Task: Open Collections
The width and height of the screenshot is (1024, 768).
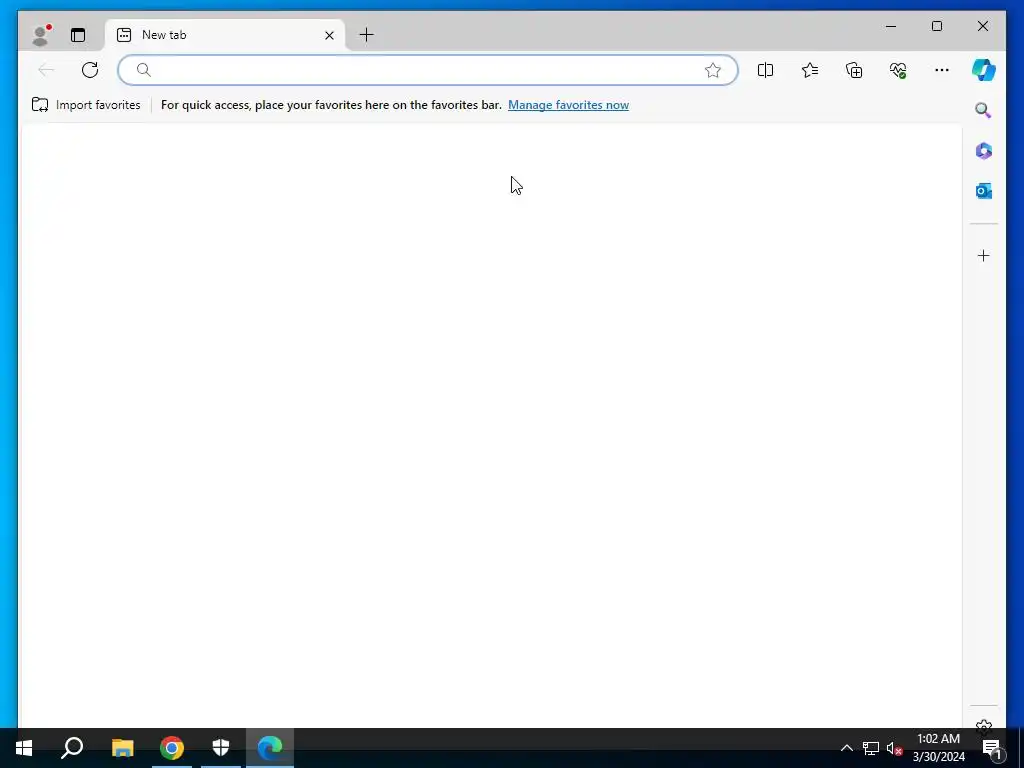Action: (x=854, y=70)
